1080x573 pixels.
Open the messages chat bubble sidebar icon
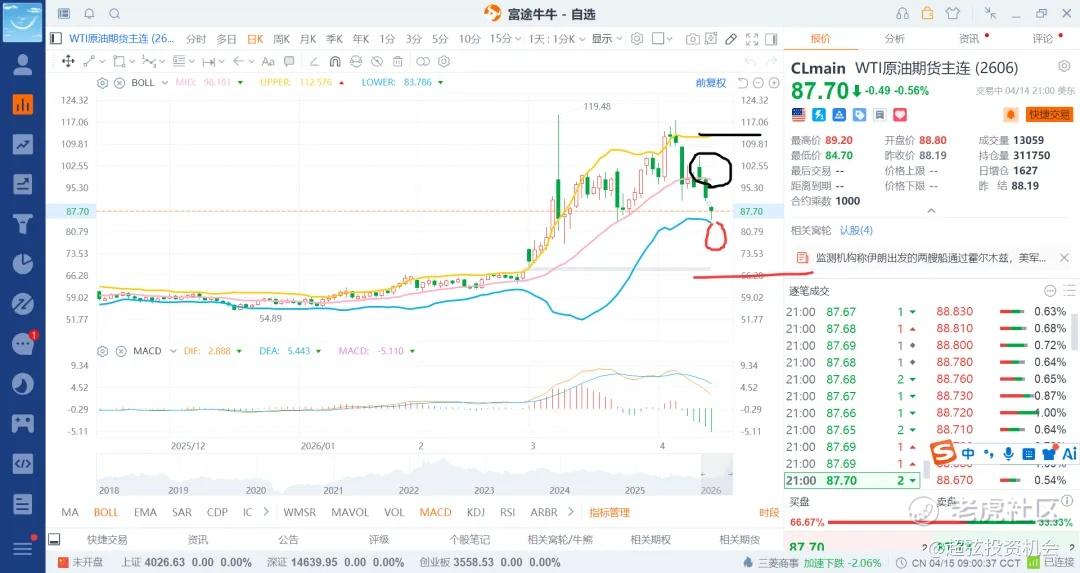[x=23, y=344]
